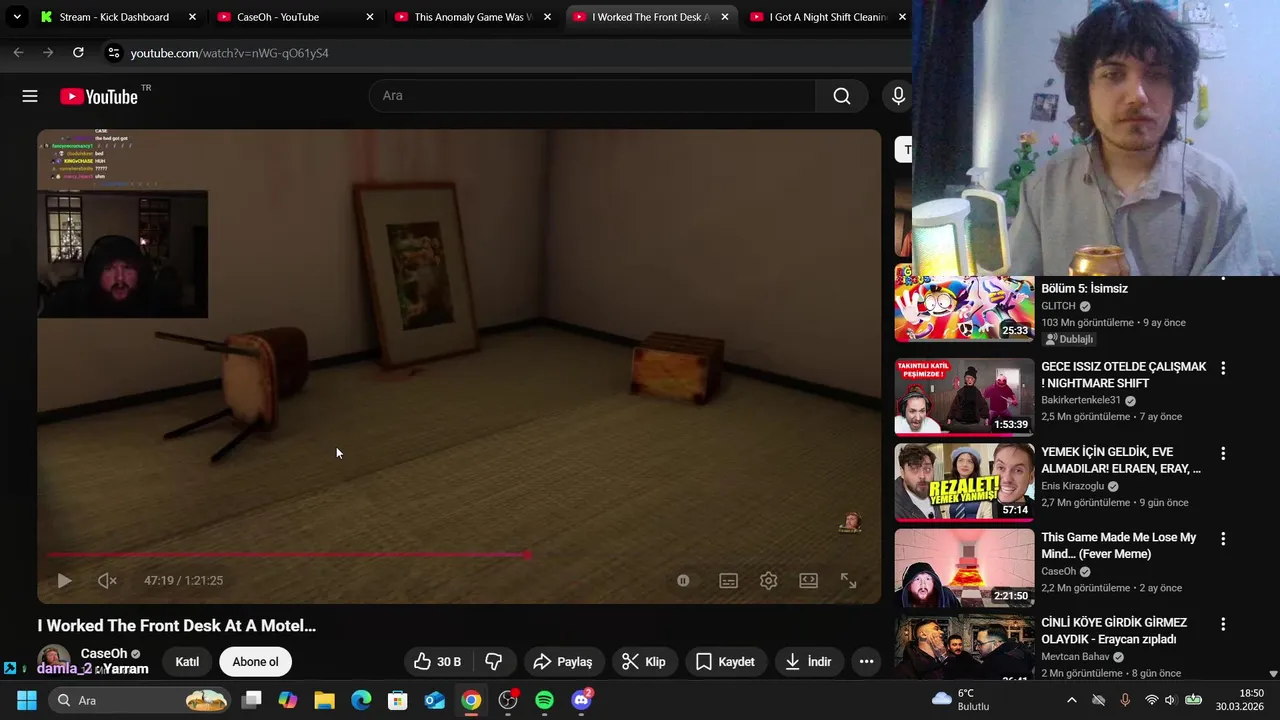The width and height of the screenshot is (1280, 720).
Task: Open the YouTube hamburger guide menu
Action: point(30,96)
